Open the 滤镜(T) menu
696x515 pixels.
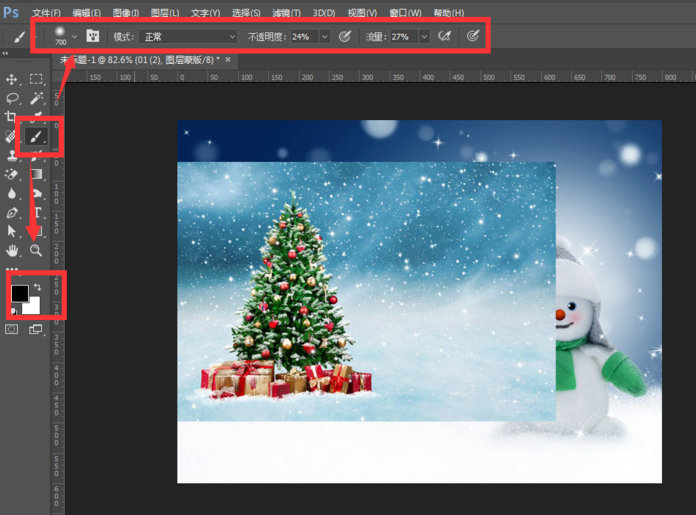pyautogui.click(x=286, y=13)
